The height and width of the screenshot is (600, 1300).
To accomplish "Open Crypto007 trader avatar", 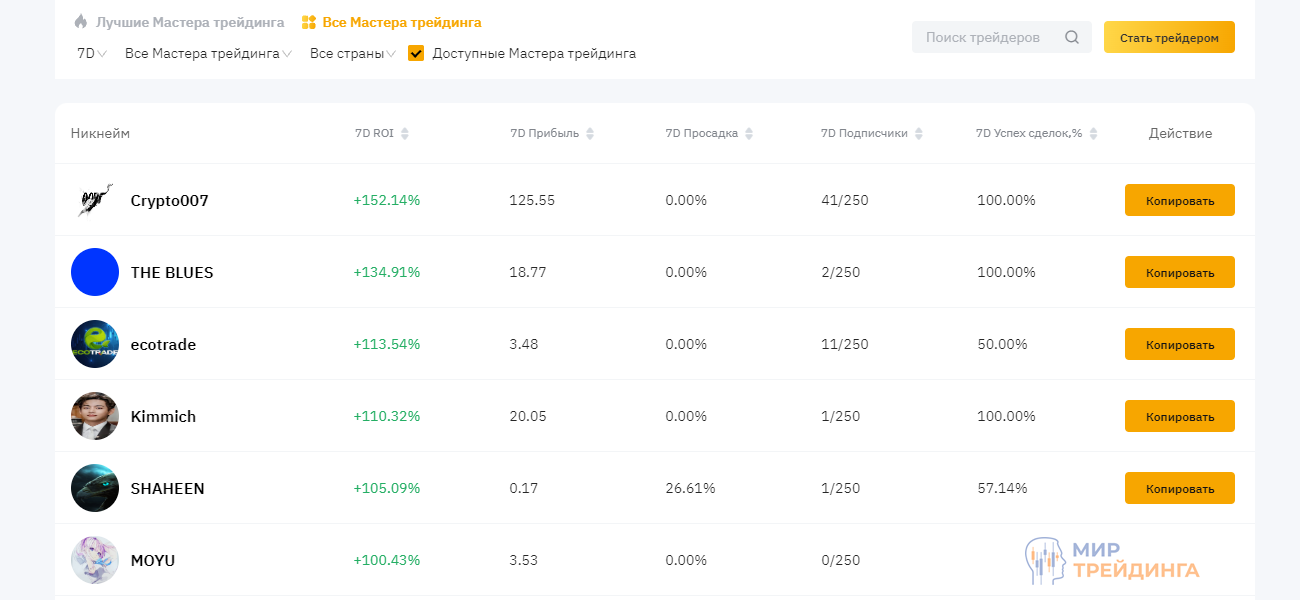I will [95, 200].
